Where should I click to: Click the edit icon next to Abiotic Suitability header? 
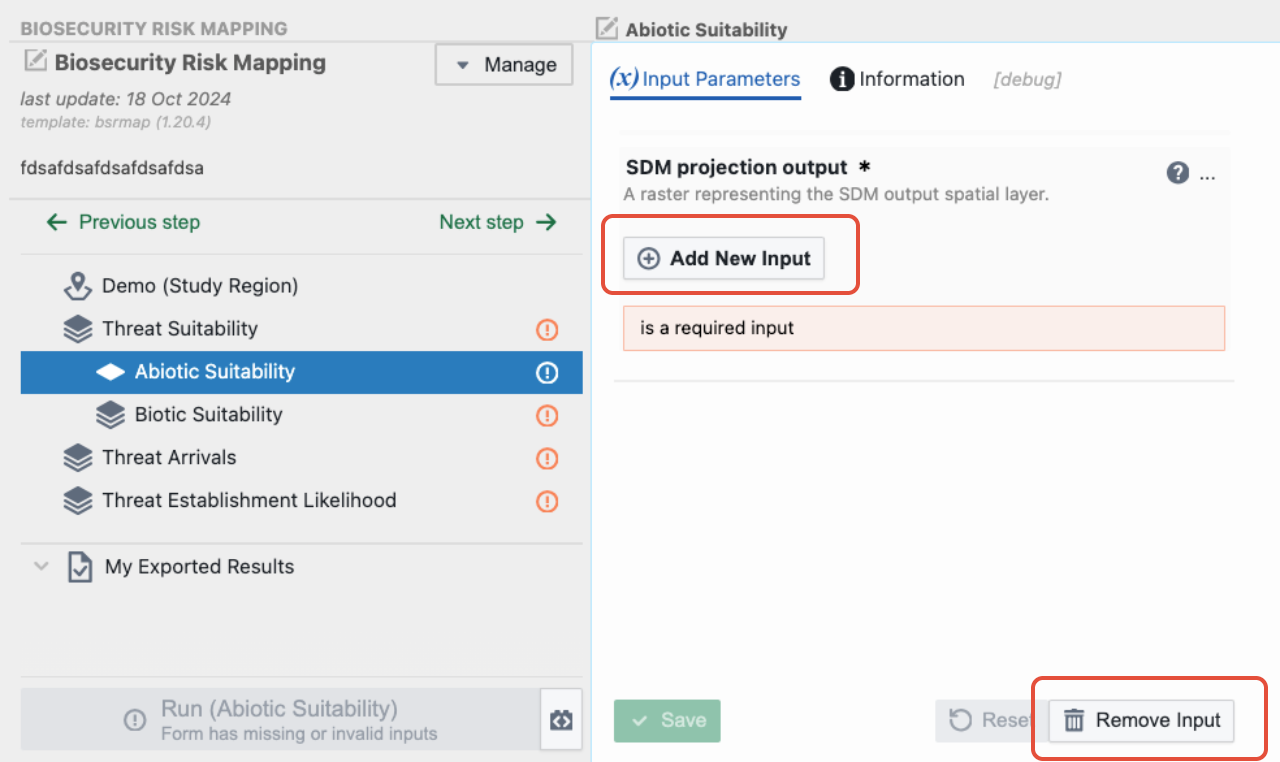[x=606, y=28]
